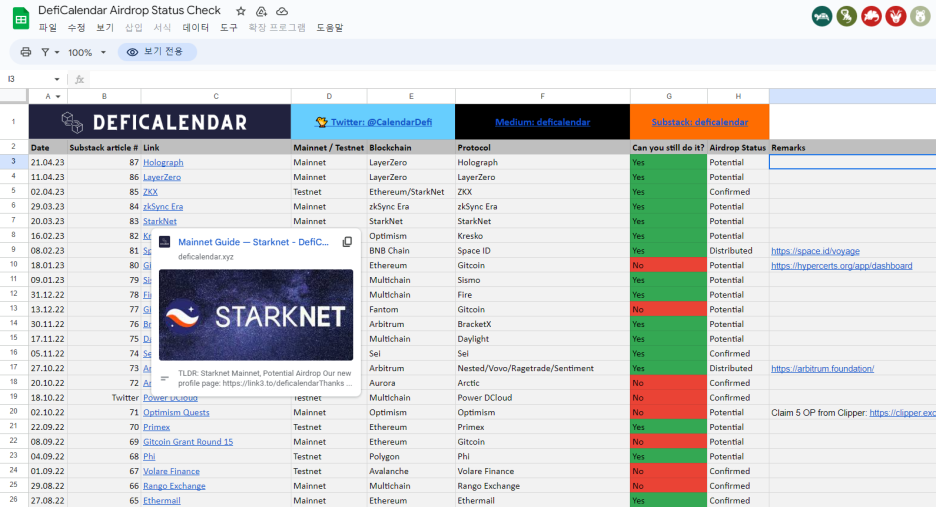Click the last beige viewer avatar
The height and width of the screenshot is (507, 936).
pos(920,17)
